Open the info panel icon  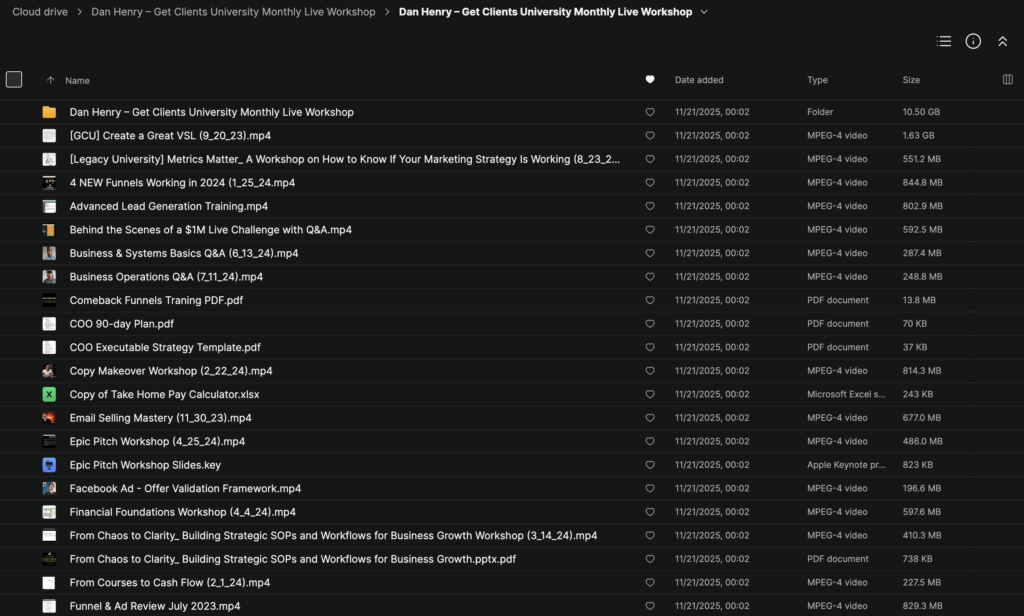coord(973,41)
